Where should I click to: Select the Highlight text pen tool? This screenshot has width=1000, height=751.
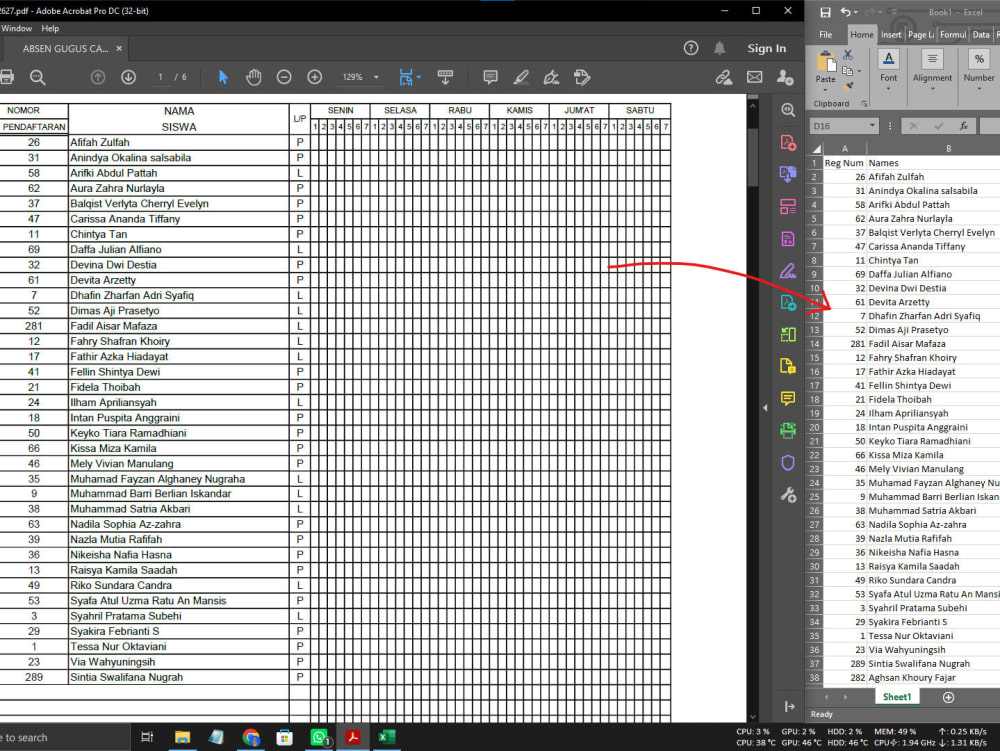[521, 77]
